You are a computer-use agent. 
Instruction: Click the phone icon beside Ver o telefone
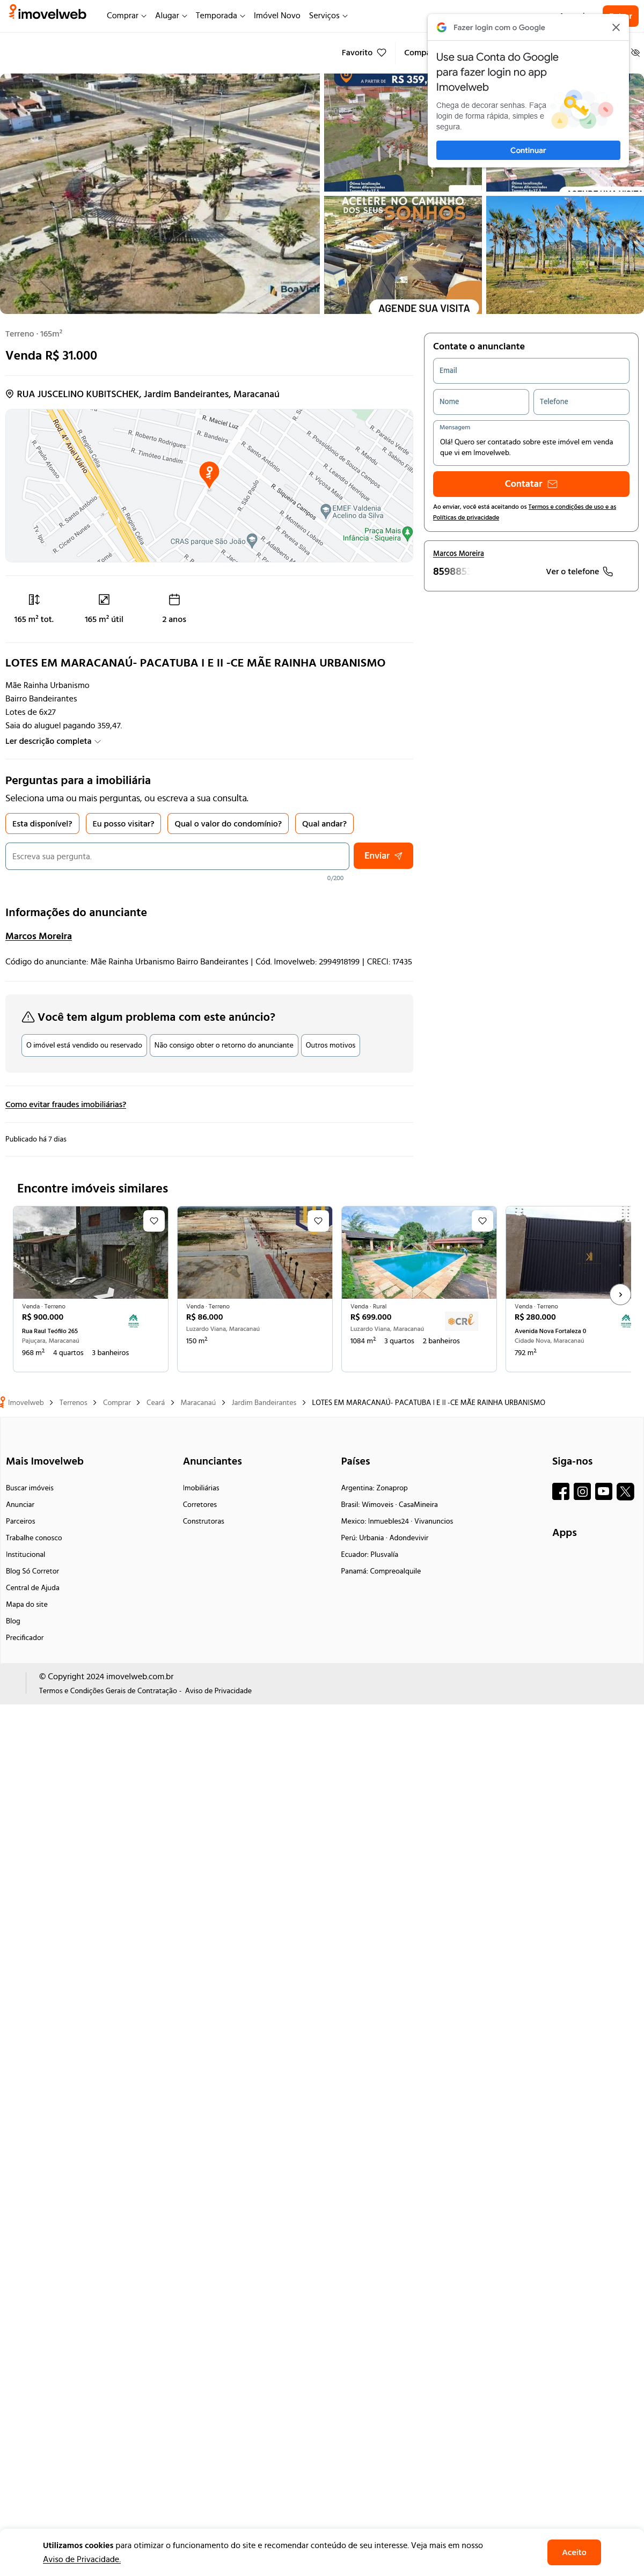607,572
